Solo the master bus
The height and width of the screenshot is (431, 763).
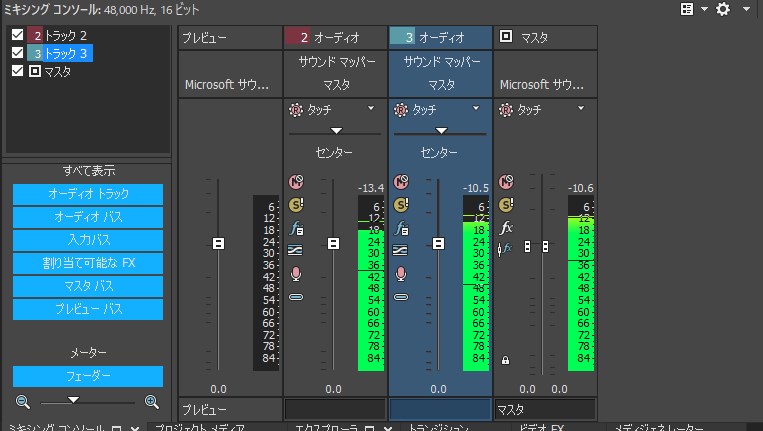[506, 205]
